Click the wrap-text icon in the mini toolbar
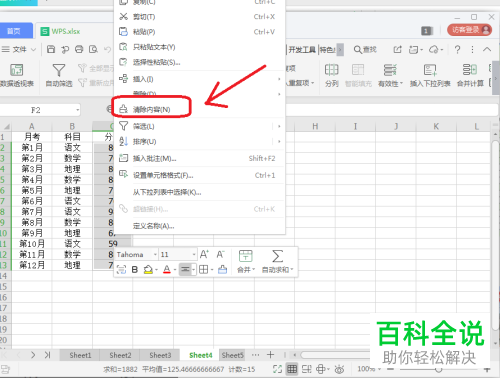This screenshot has height=378, width=500. point(121,269)
